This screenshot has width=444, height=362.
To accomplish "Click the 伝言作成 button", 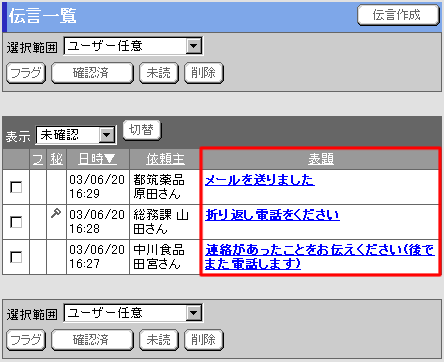I will pos(398,15).
